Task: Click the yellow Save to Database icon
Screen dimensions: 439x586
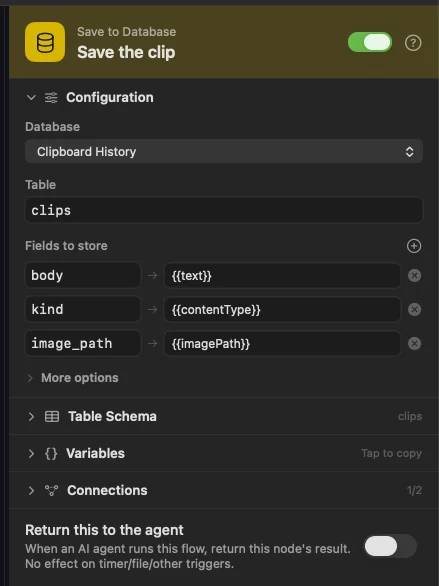Action: tap(45, 42)
